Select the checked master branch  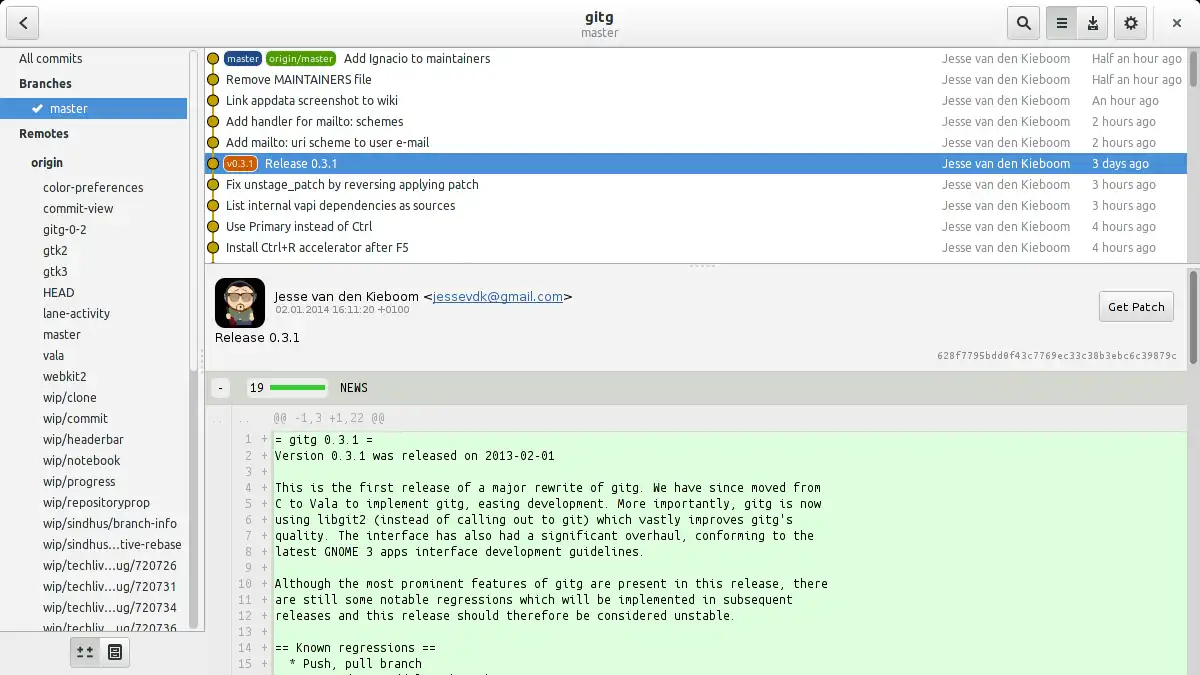[94, 108]
